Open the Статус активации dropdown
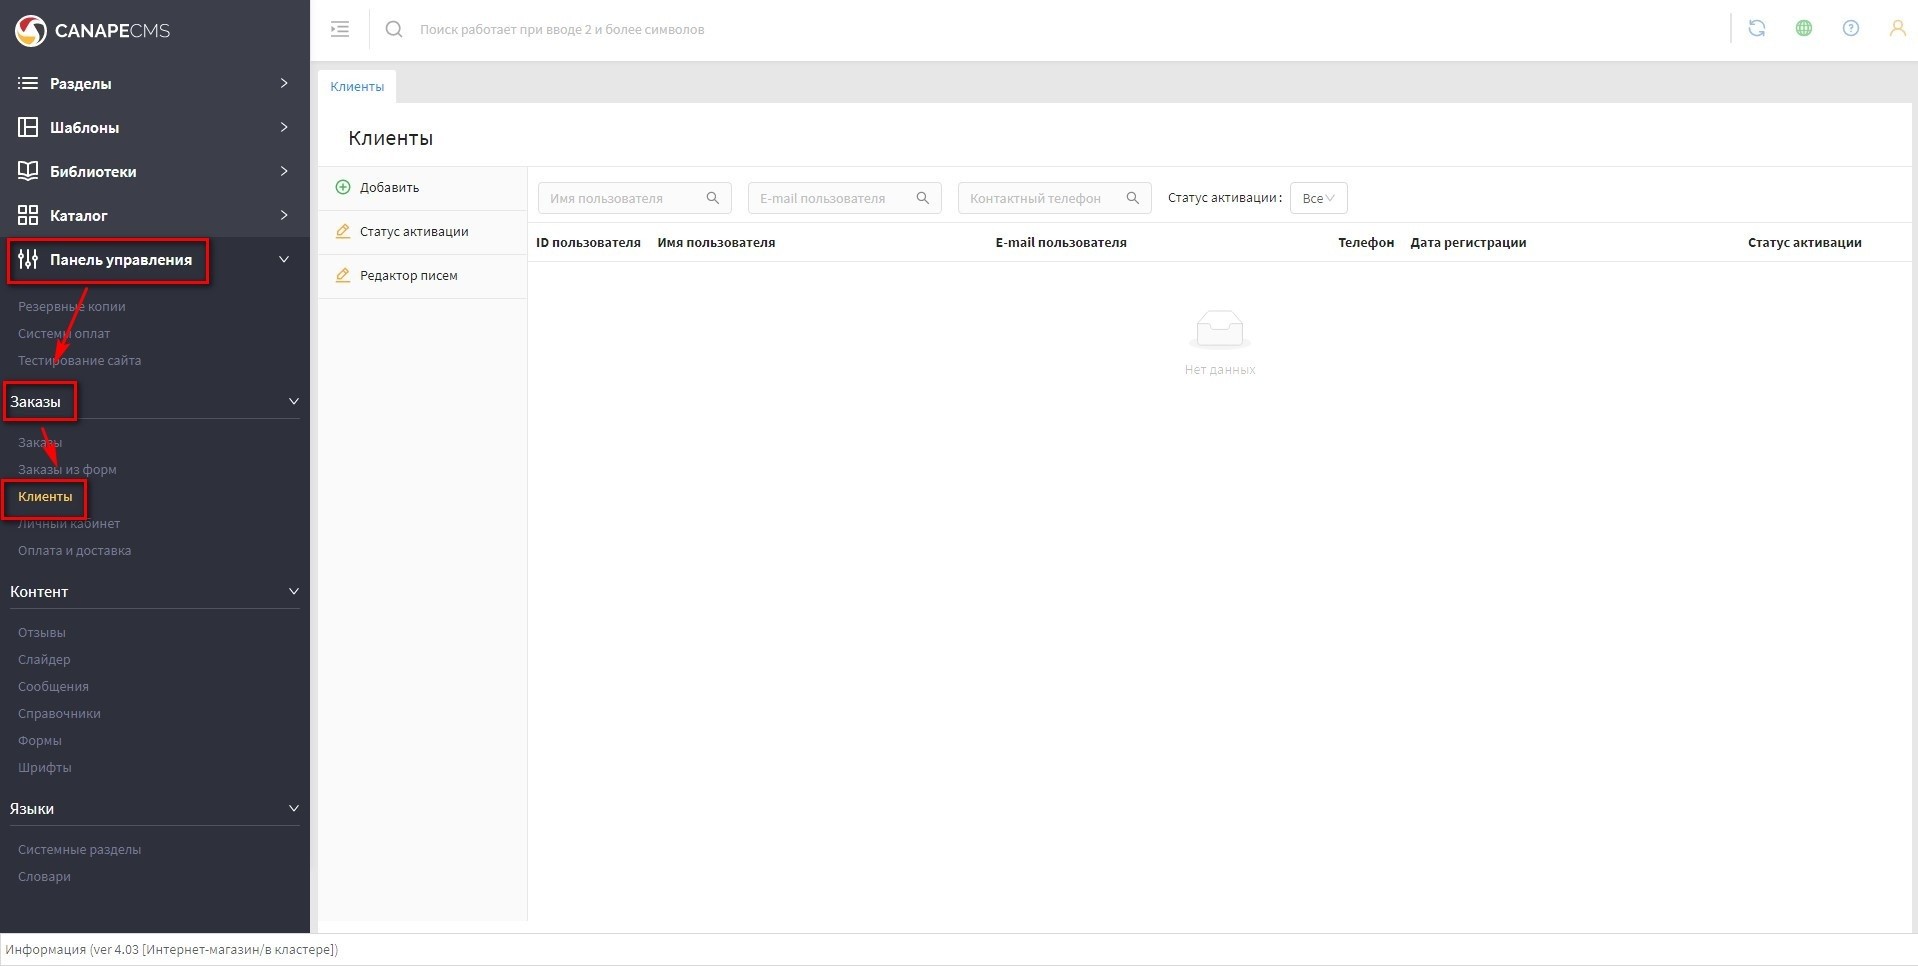 pos(1318,198)
